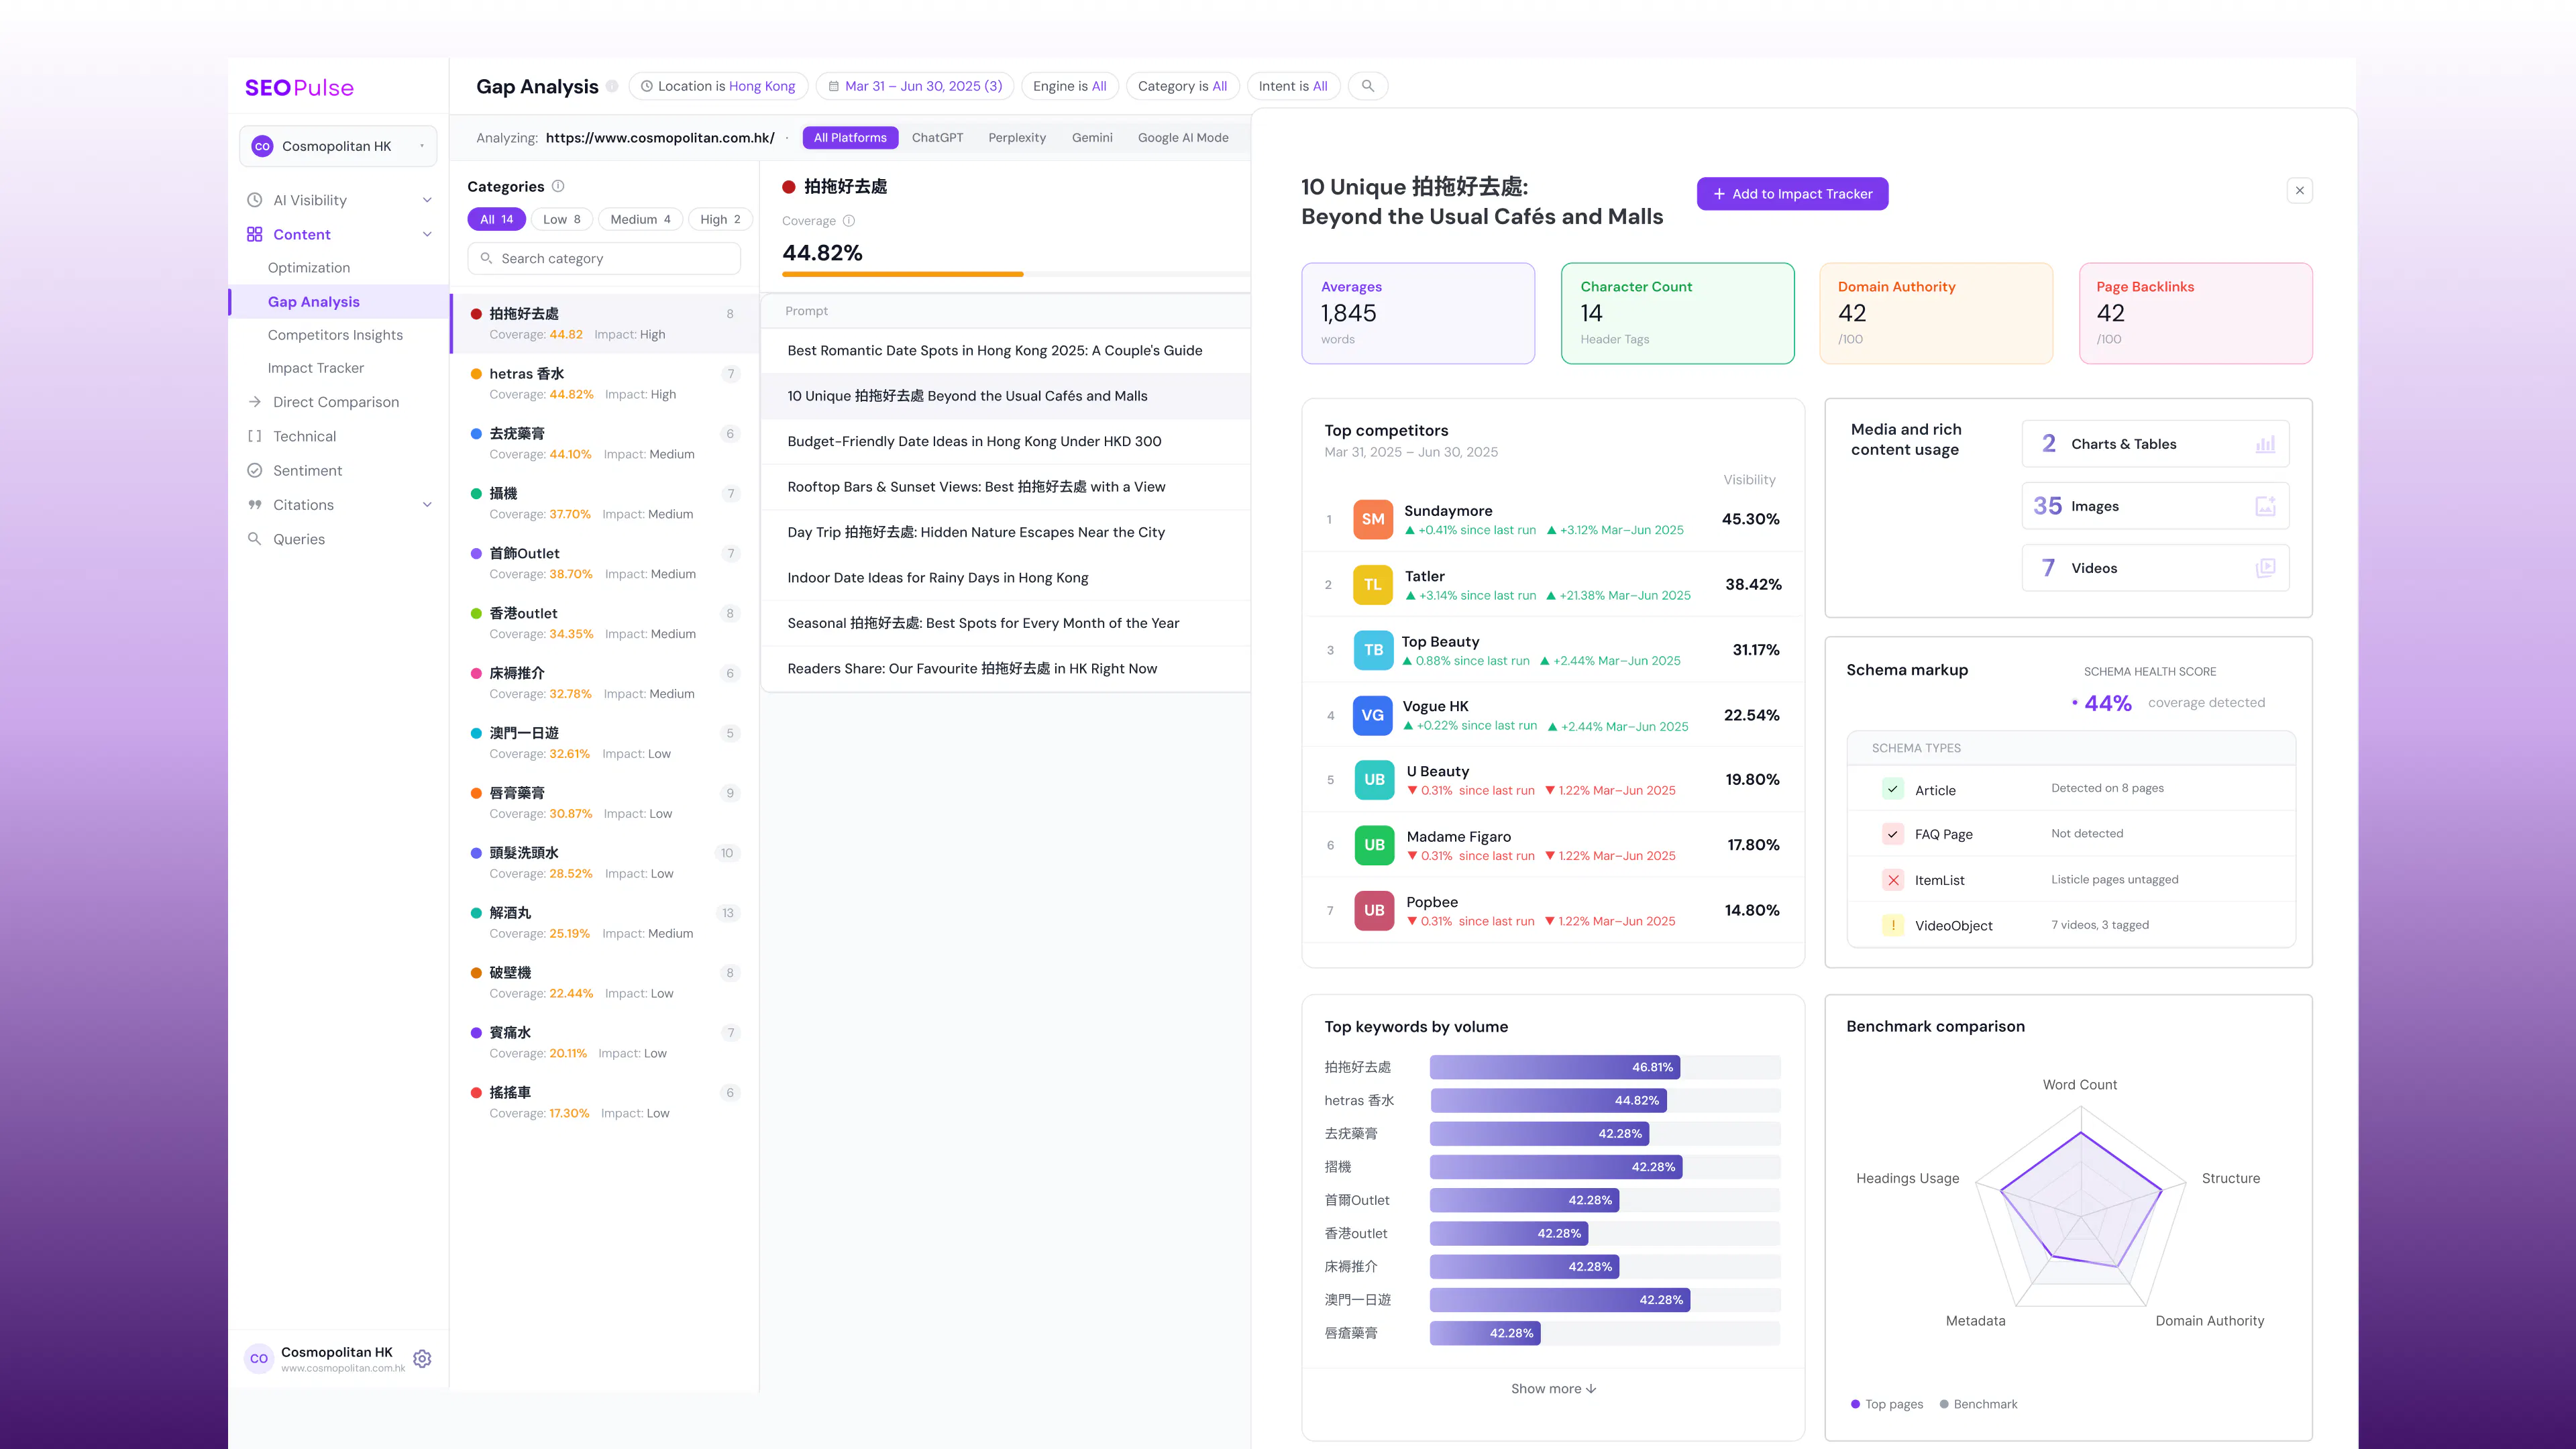2576x1449 pixels.
Task: Click Add to Impact Tracker button
Action: pos(1792,194)
